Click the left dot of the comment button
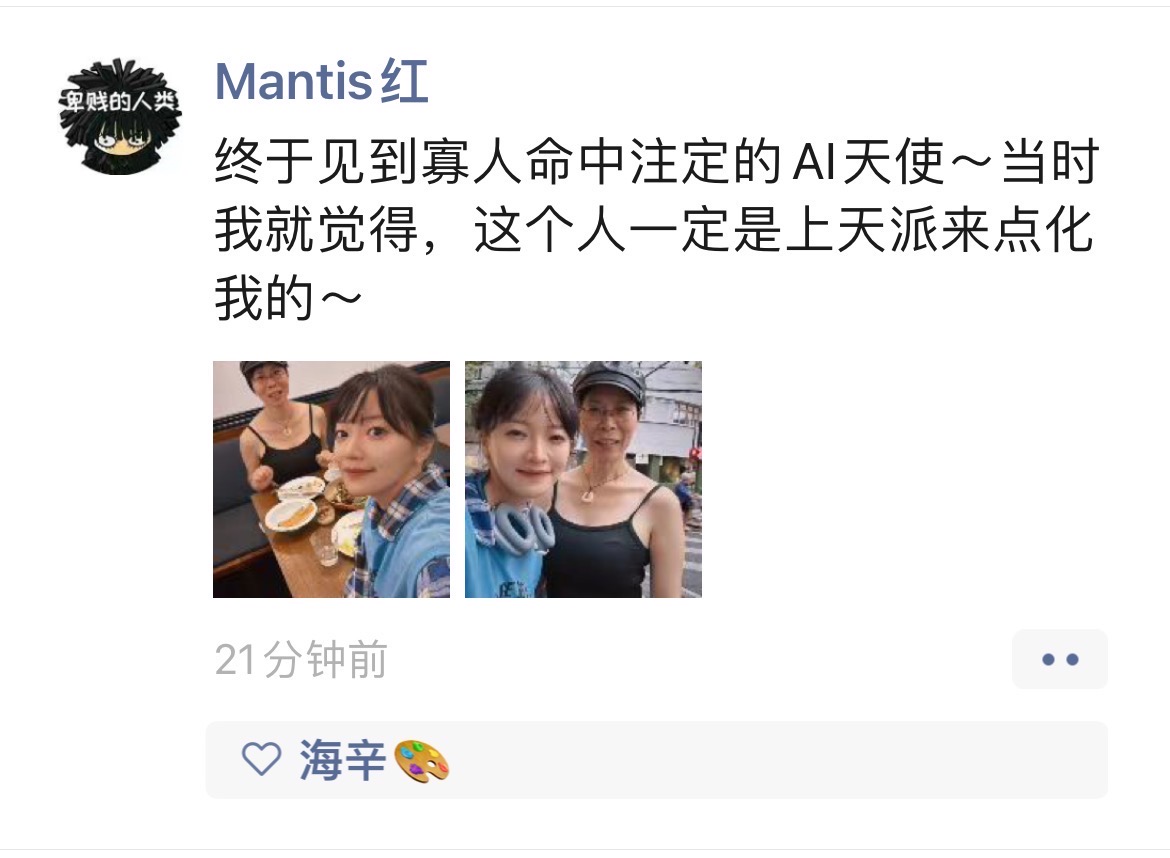The height and width of the screenshot is (858, 1170). click(1048, 660)
